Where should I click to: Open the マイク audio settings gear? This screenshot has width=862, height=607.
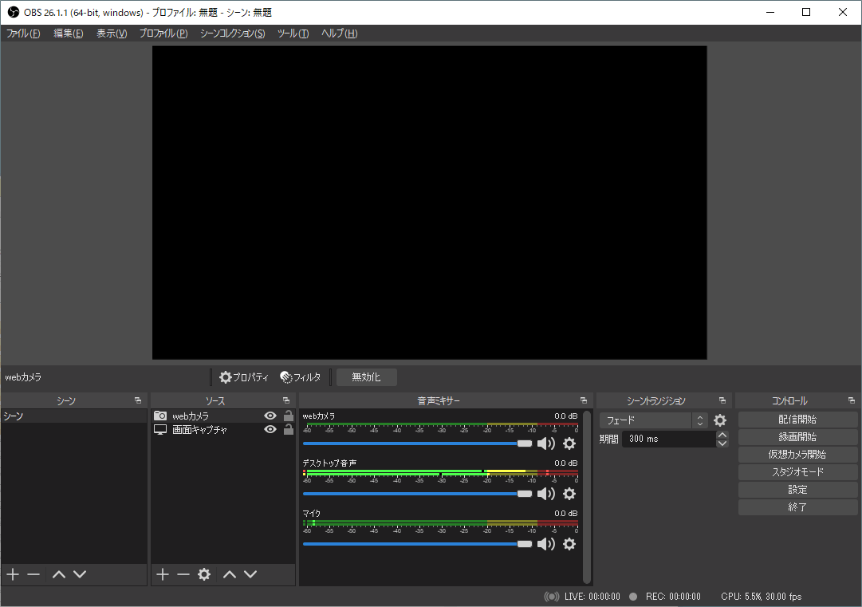[x=569, y=544]
